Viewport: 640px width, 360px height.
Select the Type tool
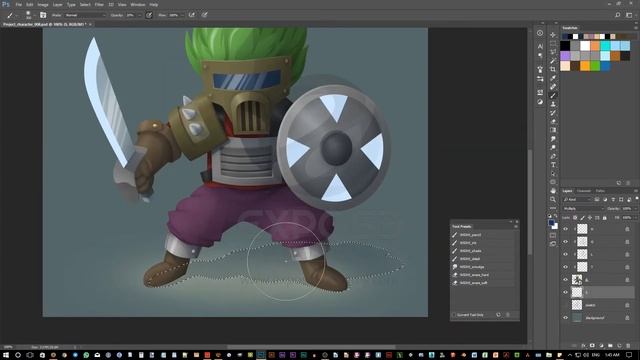pos(553,165)
